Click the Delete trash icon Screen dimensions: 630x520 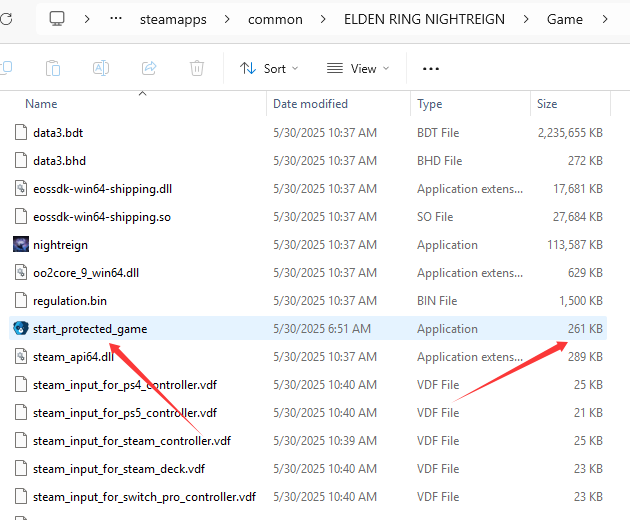(x=197, y=68)
